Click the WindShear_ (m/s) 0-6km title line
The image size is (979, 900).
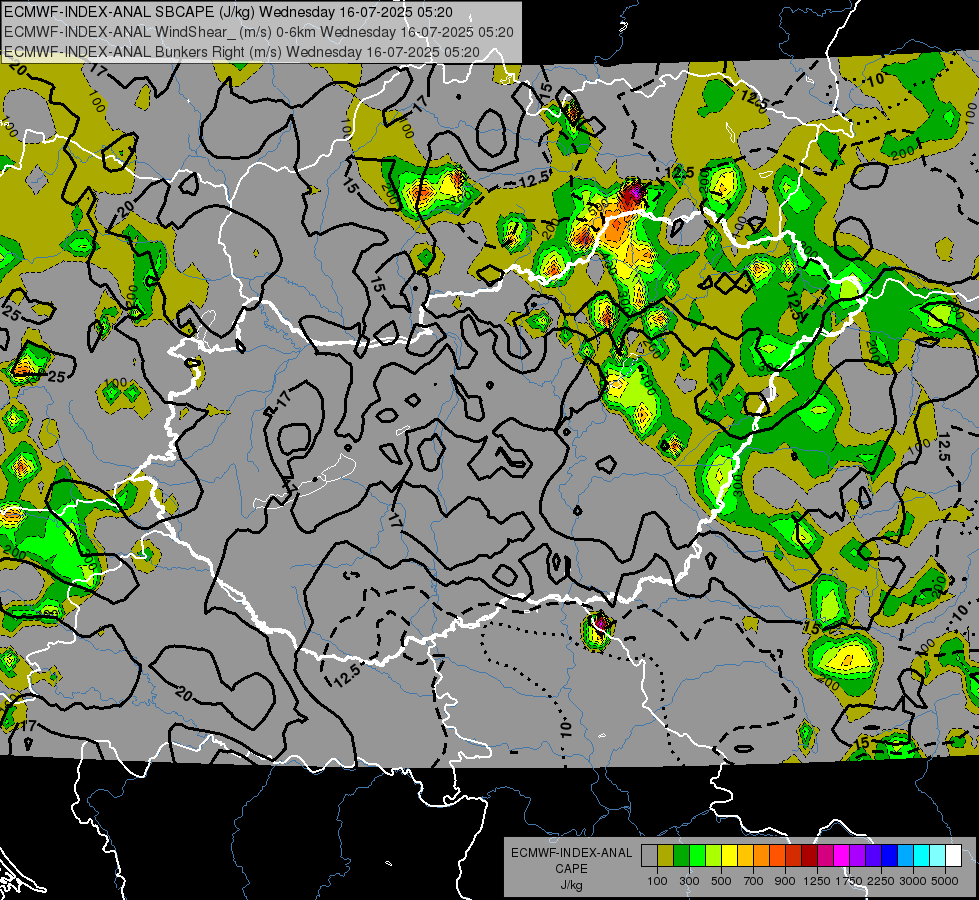tap(258, 32)
